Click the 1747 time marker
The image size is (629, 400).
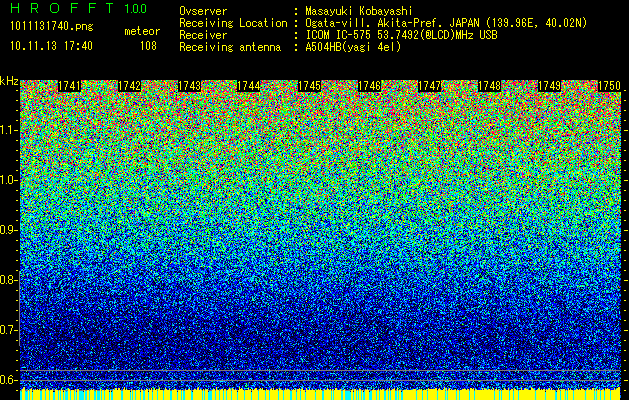pyautogui.click(x=429, y=86)
